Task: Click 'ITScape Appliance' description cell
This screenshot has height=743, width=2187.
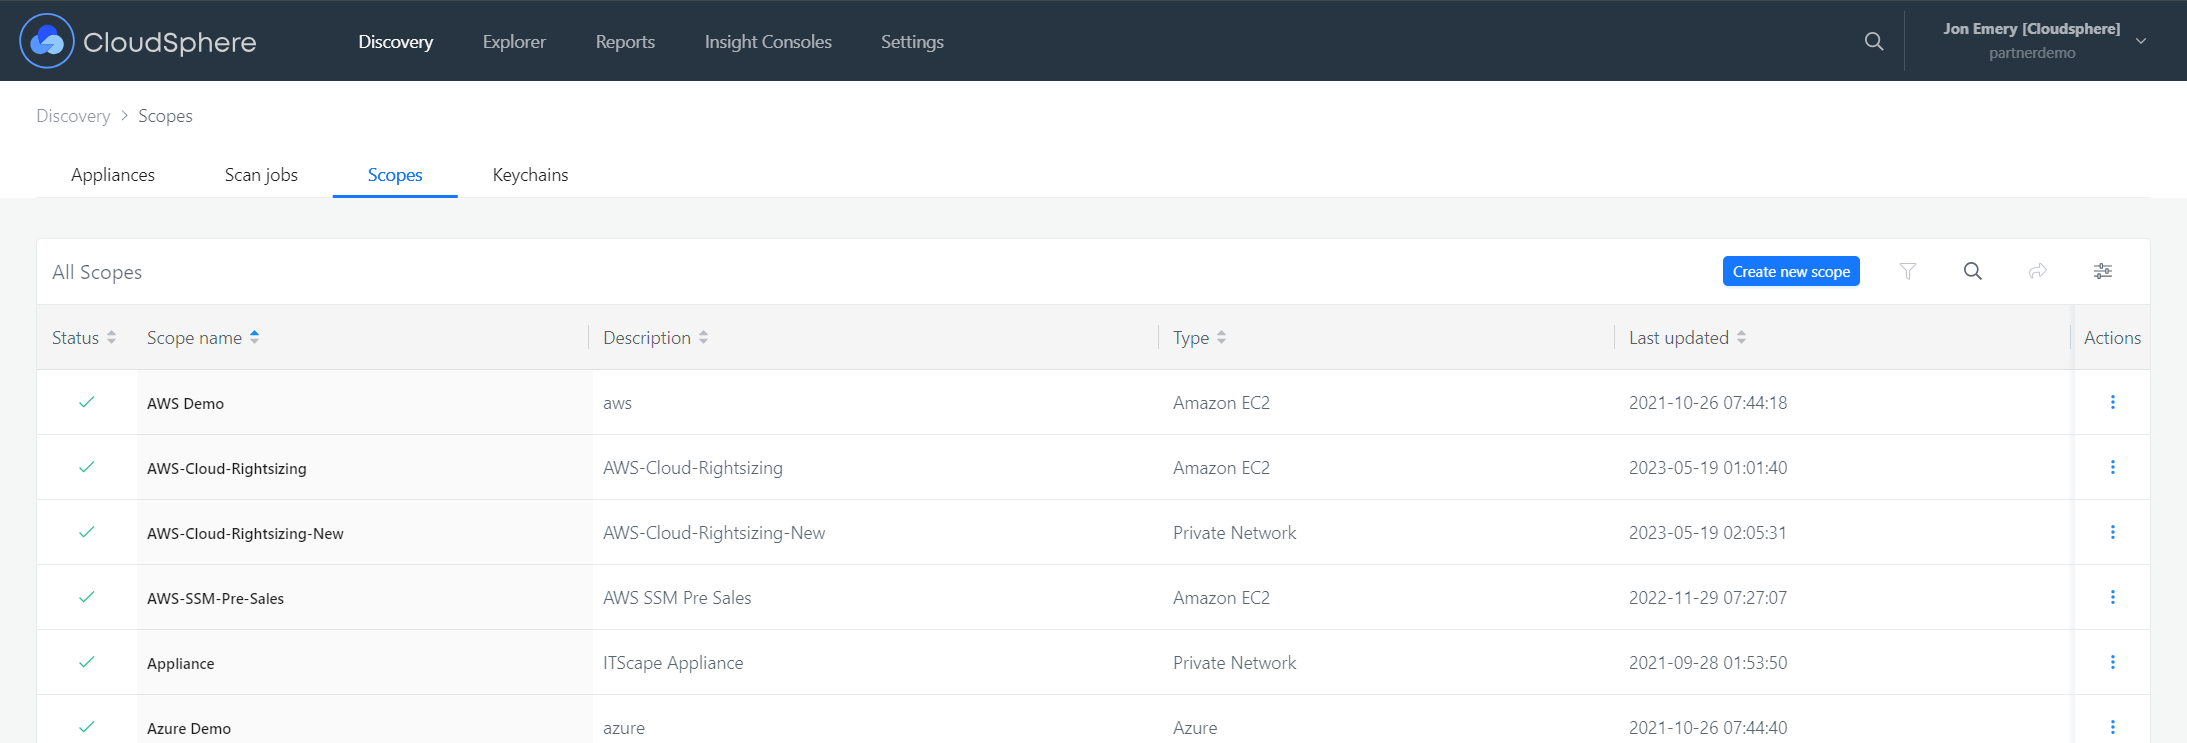Action: tap(673, 663)
